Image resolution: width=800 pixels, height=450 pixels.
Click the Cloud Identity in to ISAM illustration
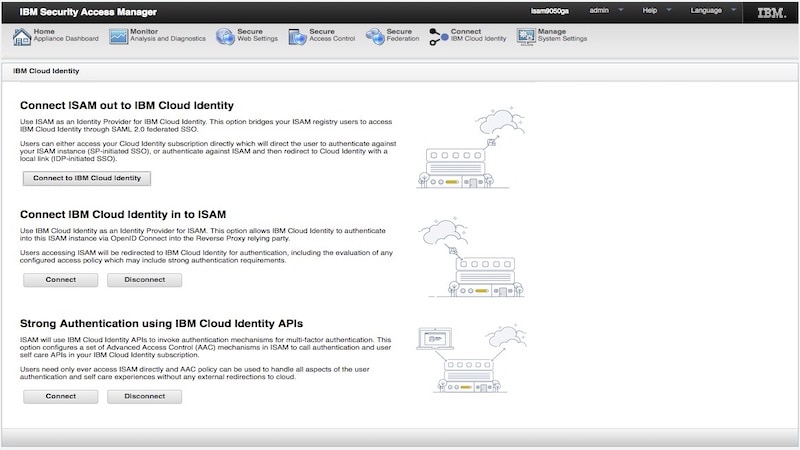tap(472, 257)
